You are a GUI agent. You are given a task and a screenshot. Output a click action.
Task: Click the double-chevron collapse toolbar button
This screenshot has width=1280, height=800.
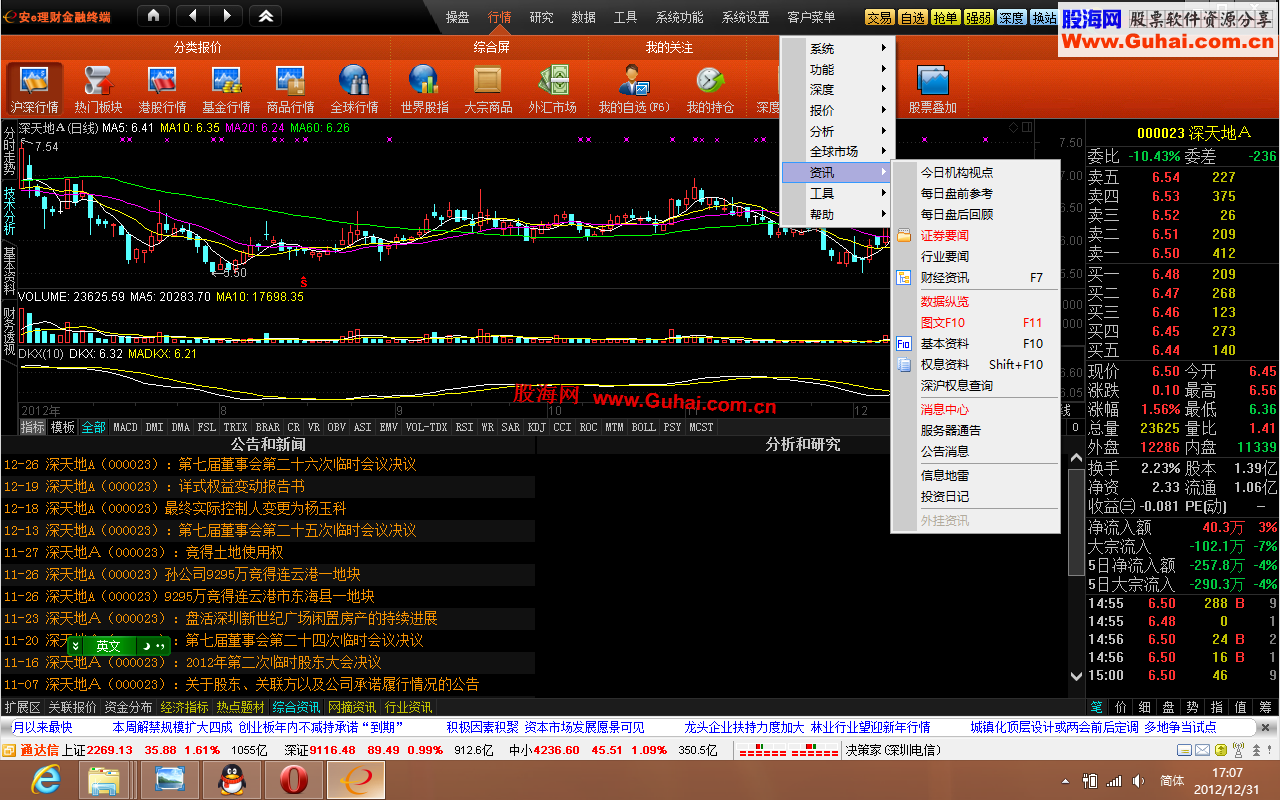point(264,16)
